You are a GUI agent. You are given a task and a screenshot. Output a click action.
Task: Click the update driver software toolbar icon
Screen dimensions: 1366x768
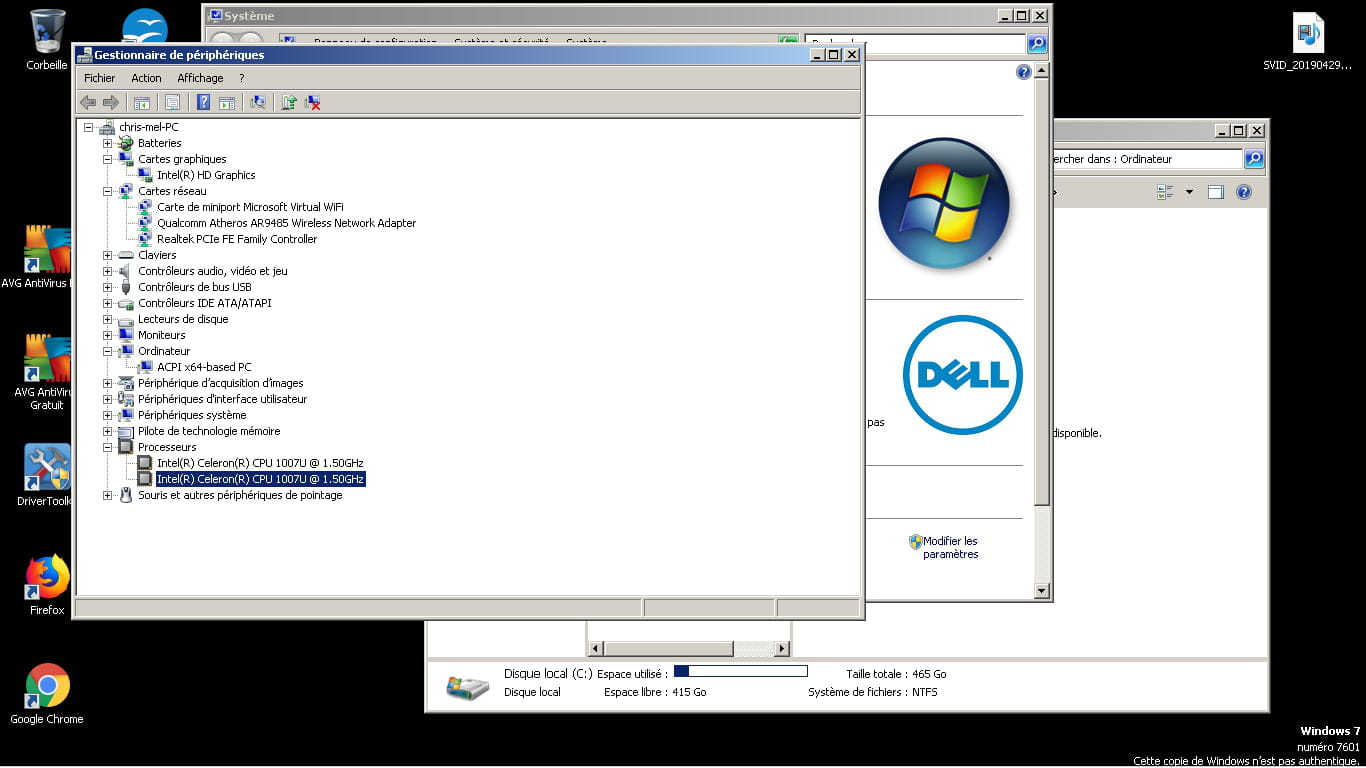click(289, 102)
